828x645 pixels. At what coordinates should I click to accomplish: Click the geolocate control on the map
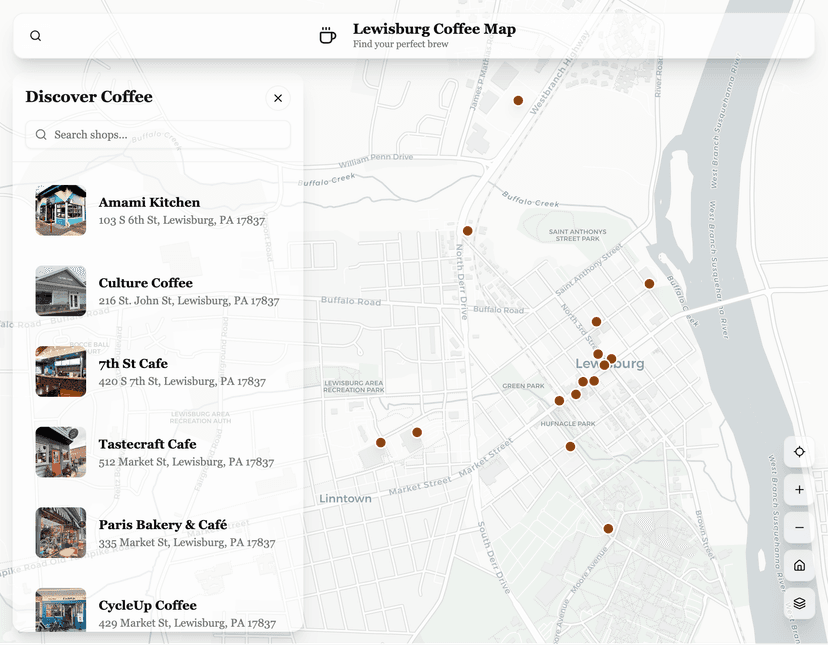(x=799, y=451)
